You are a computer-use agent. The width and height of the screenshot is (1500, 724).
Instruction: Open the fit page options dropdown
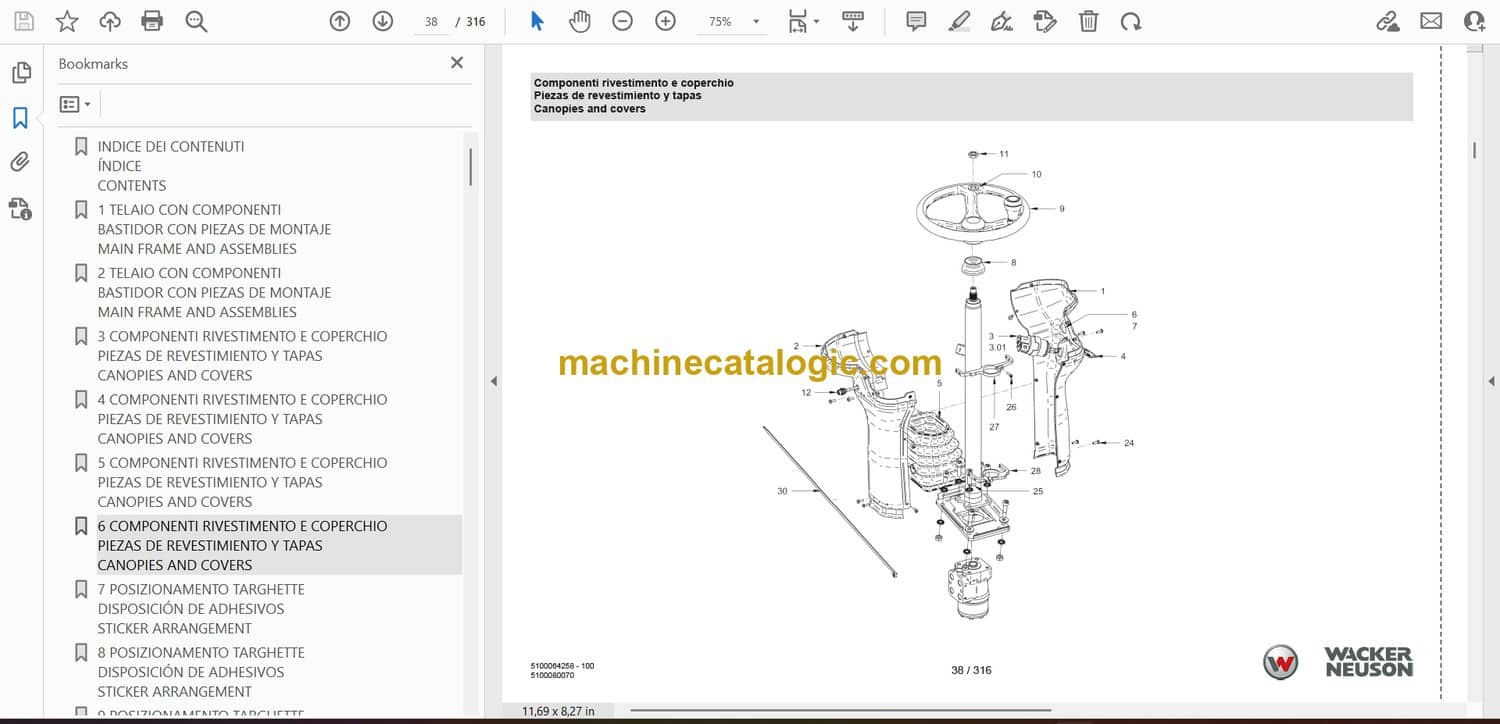[x=803, y=21]
